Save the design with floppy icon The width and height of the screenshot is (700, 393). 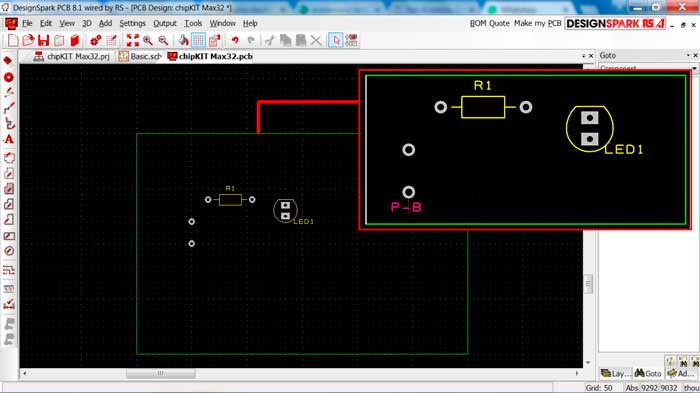point(43,41)
